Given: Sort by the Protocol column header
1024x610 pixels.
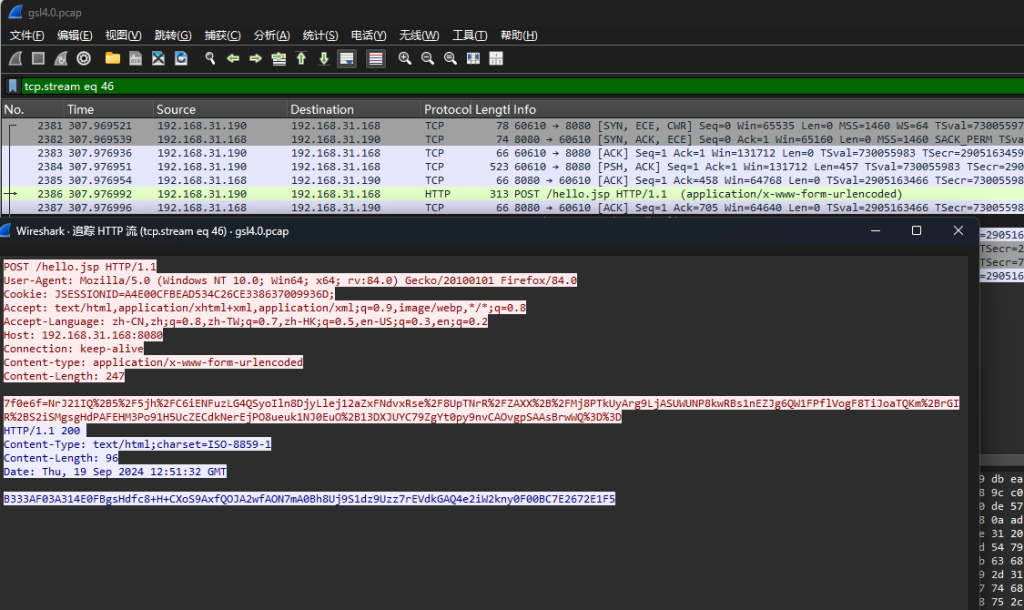Looking at the screenshot, I should (x=447, y=109).
